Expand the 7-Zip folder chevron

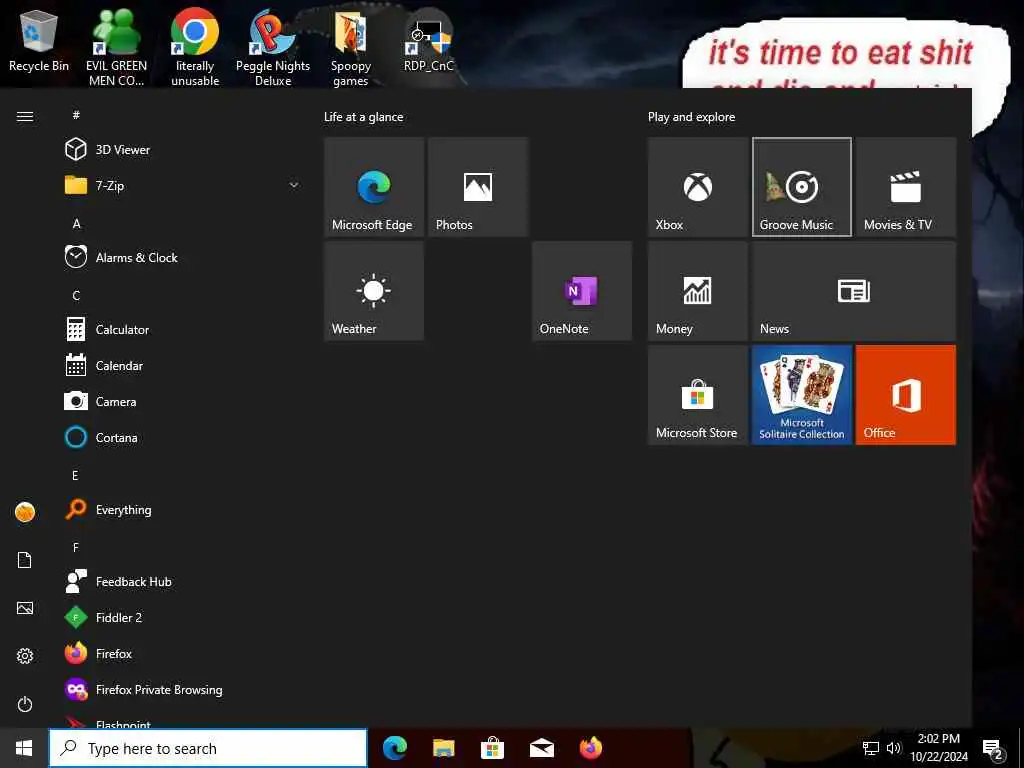point(294,185)
